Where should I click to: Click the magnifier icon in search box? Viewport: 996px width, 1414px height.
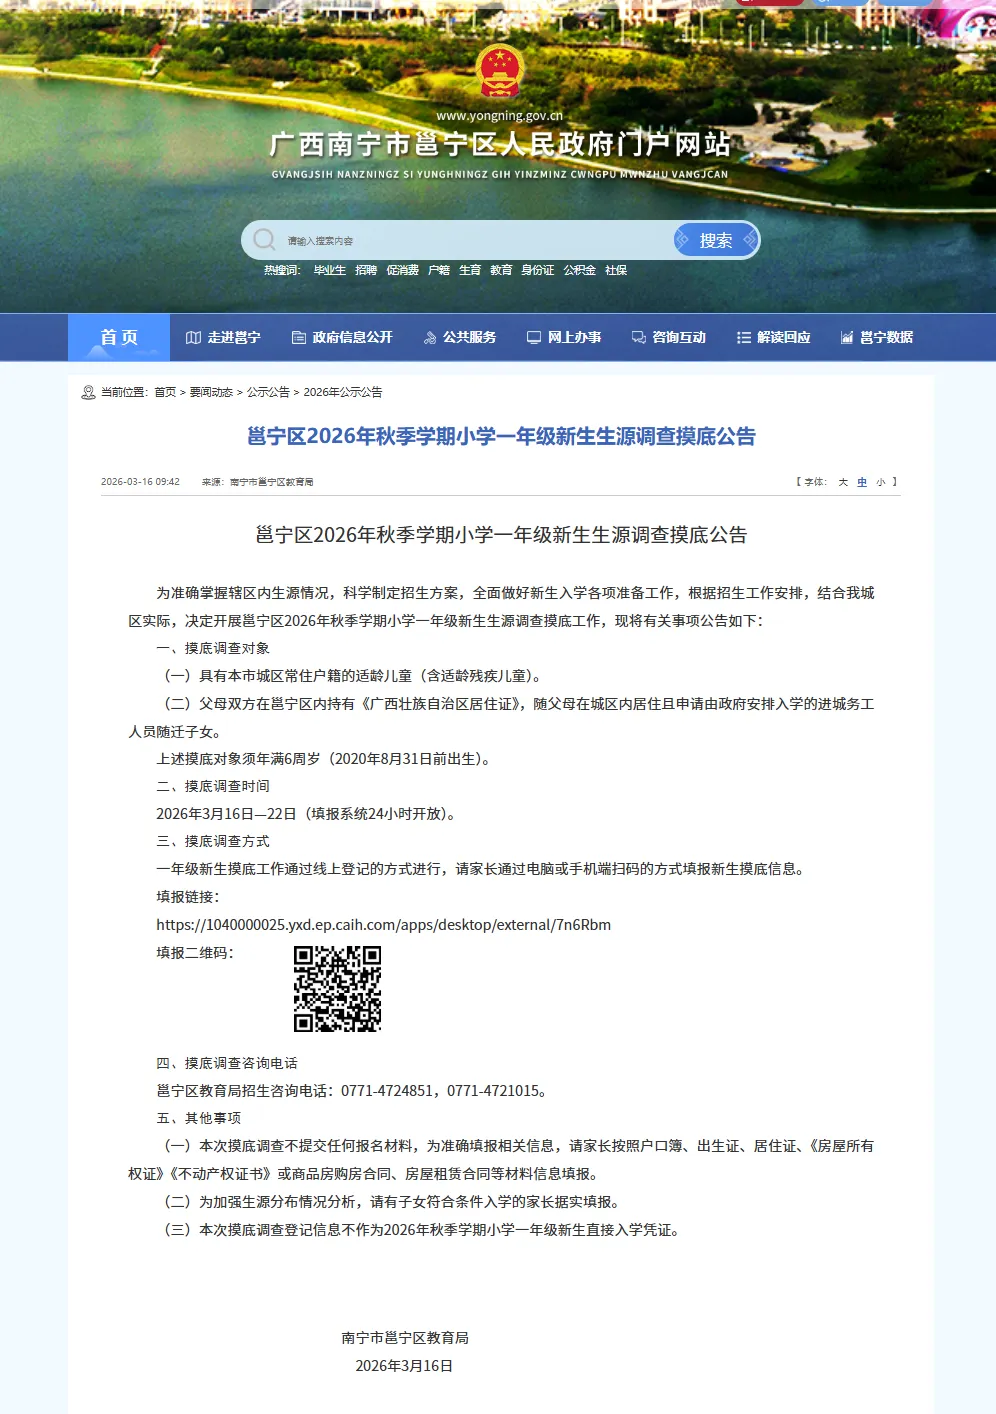point(264,240)
